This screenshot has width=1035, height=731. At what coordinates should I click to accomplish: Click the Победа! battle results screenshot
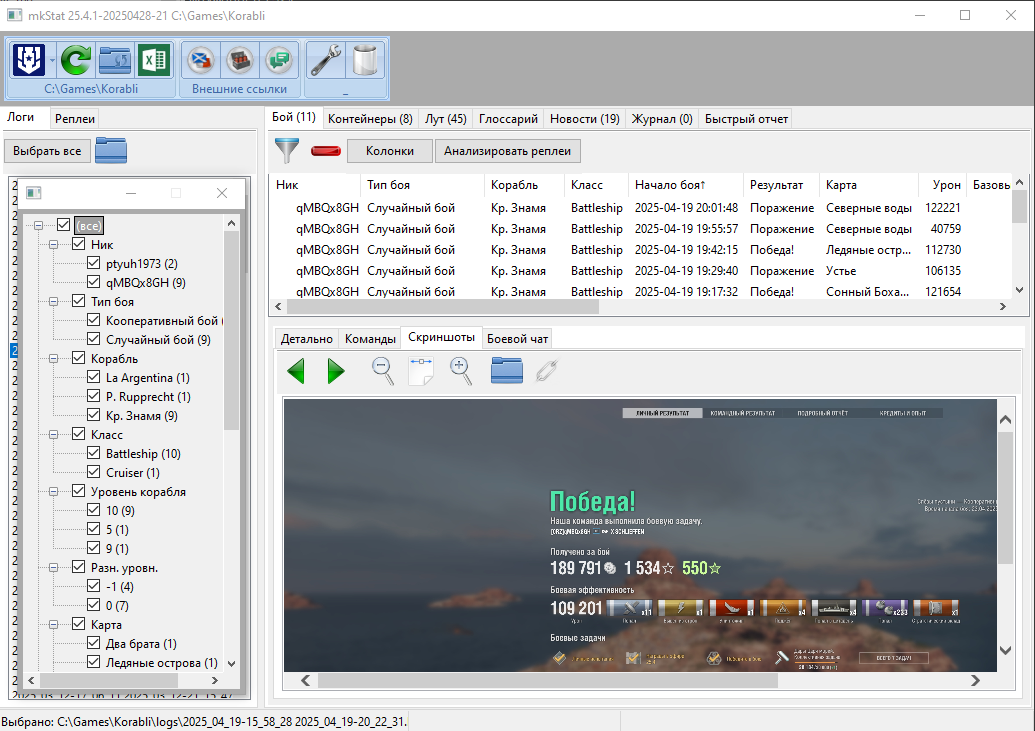(640, 536)
